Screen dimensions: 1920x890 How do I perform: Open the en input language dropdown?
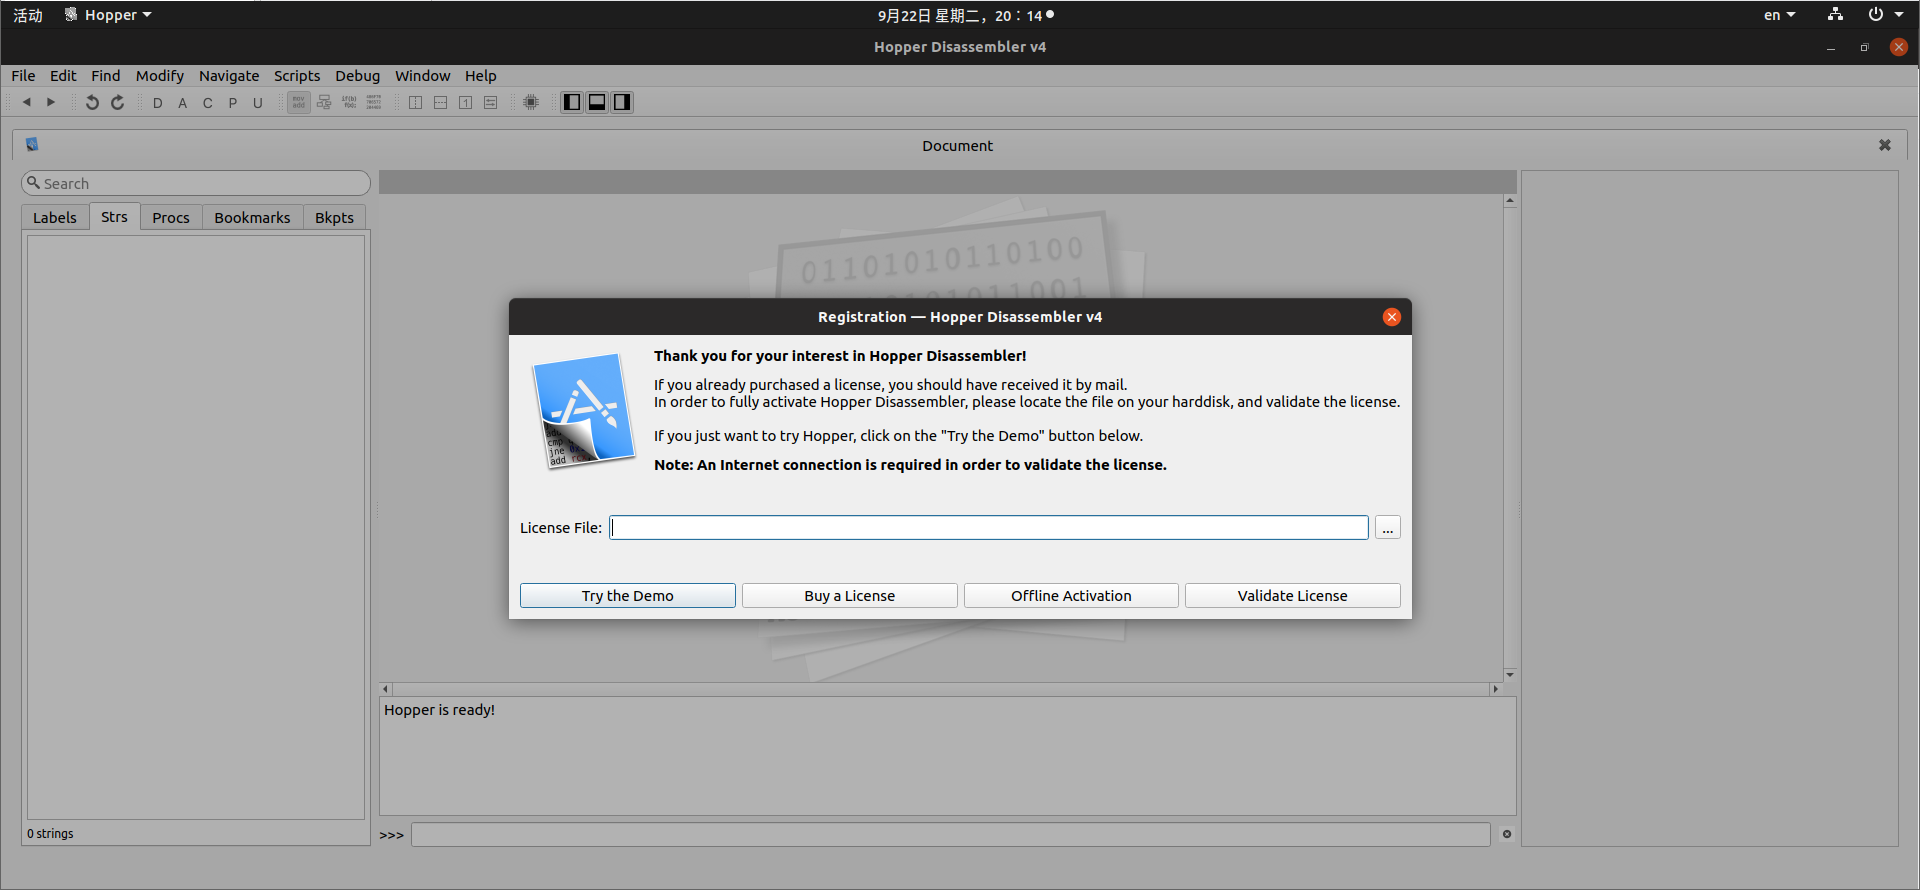pyautogui.click(x=1780, y=15)
